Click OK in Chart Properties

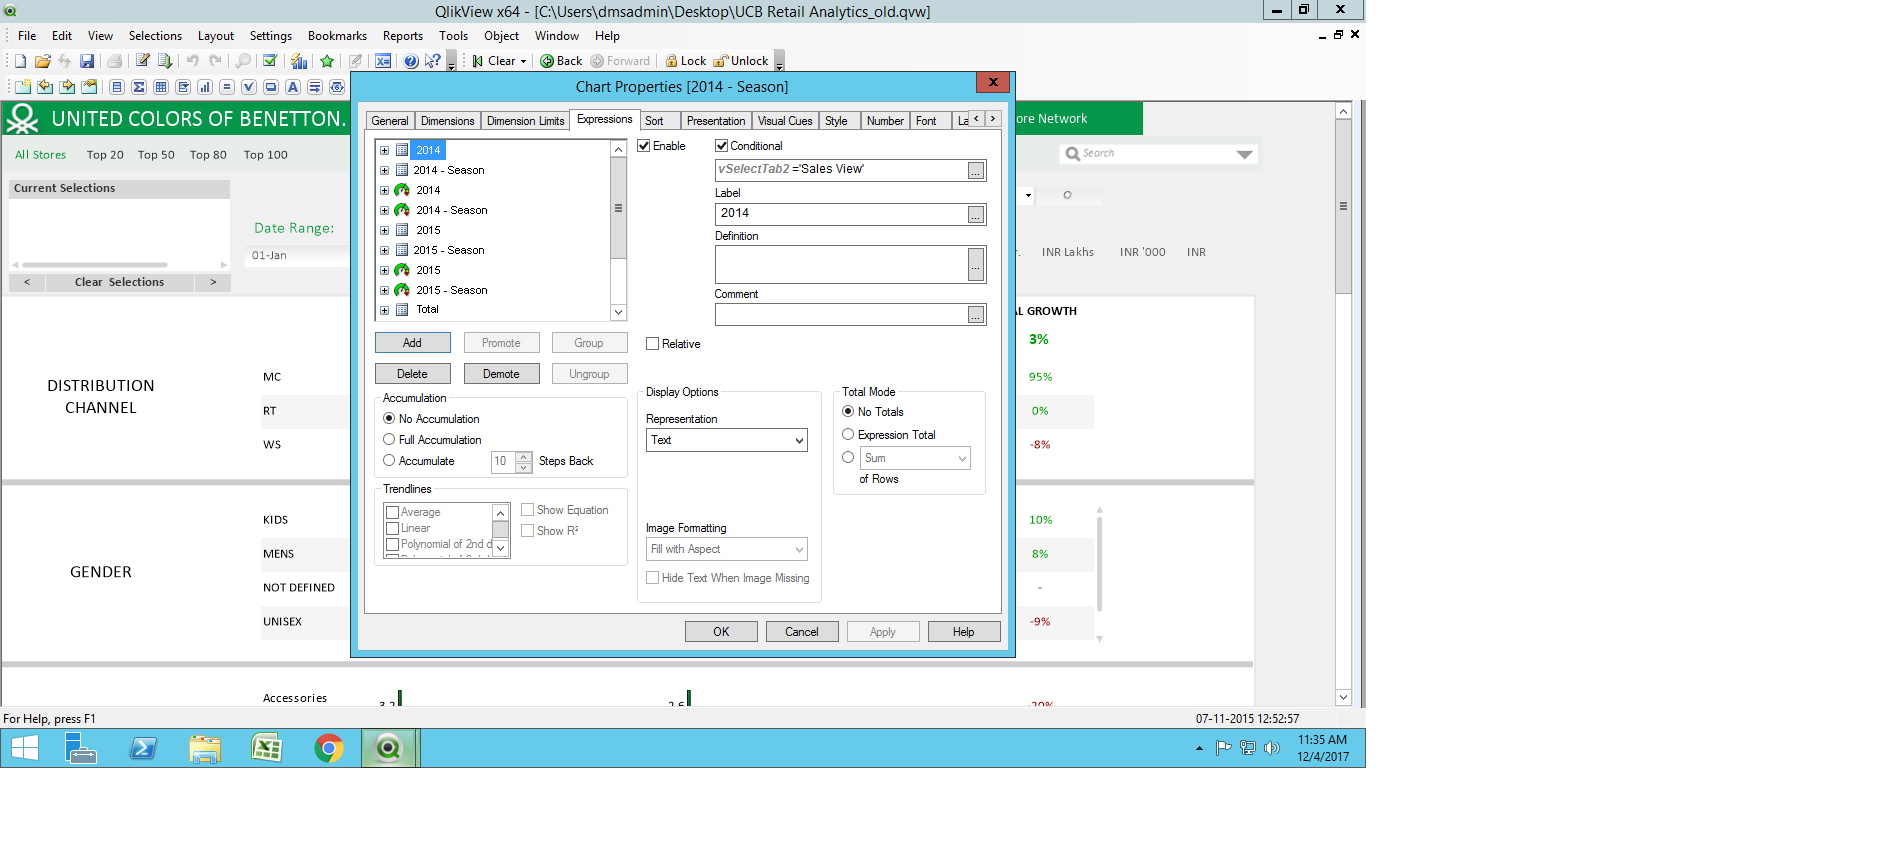721,632
